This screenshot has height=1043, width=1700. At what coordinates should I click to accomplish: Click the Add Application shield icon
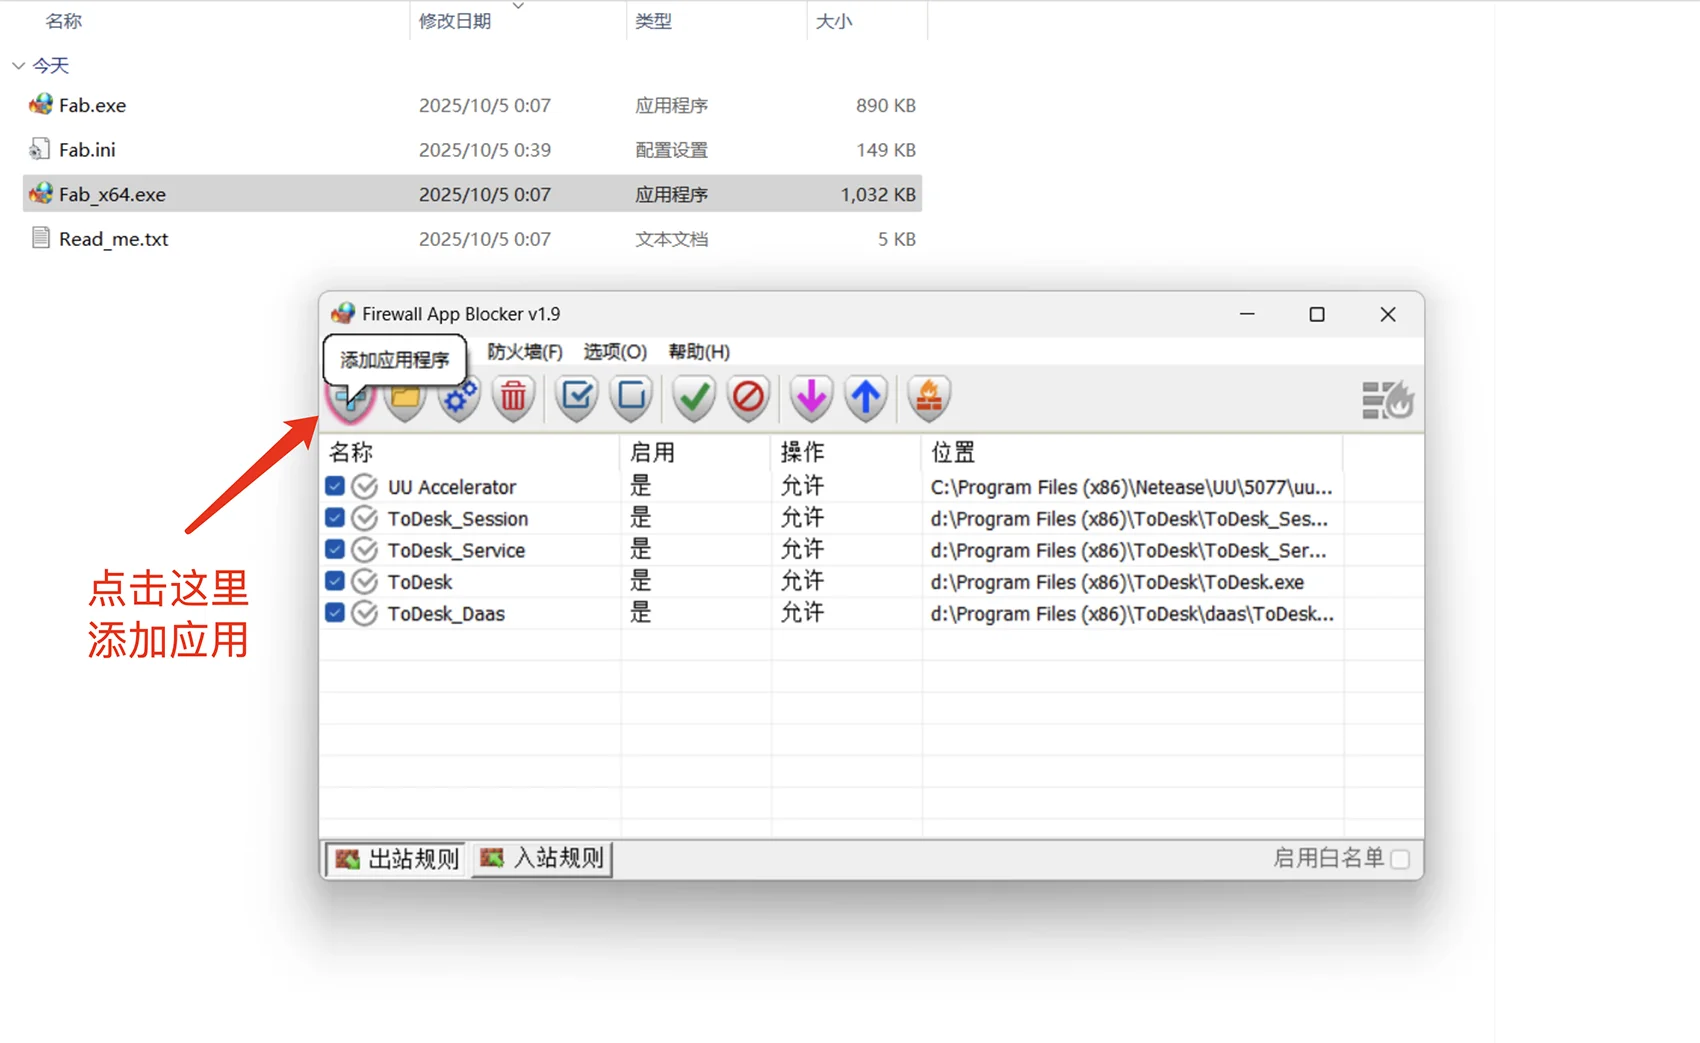[350, 400]
